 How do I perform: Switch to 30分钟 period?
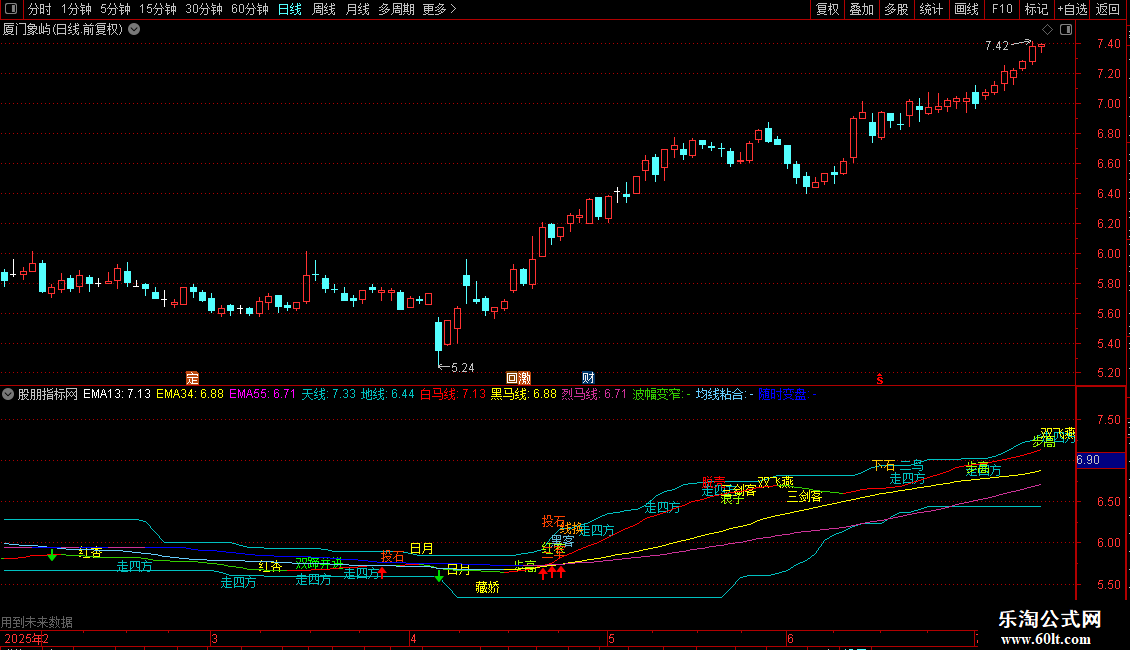click(203, 9)
